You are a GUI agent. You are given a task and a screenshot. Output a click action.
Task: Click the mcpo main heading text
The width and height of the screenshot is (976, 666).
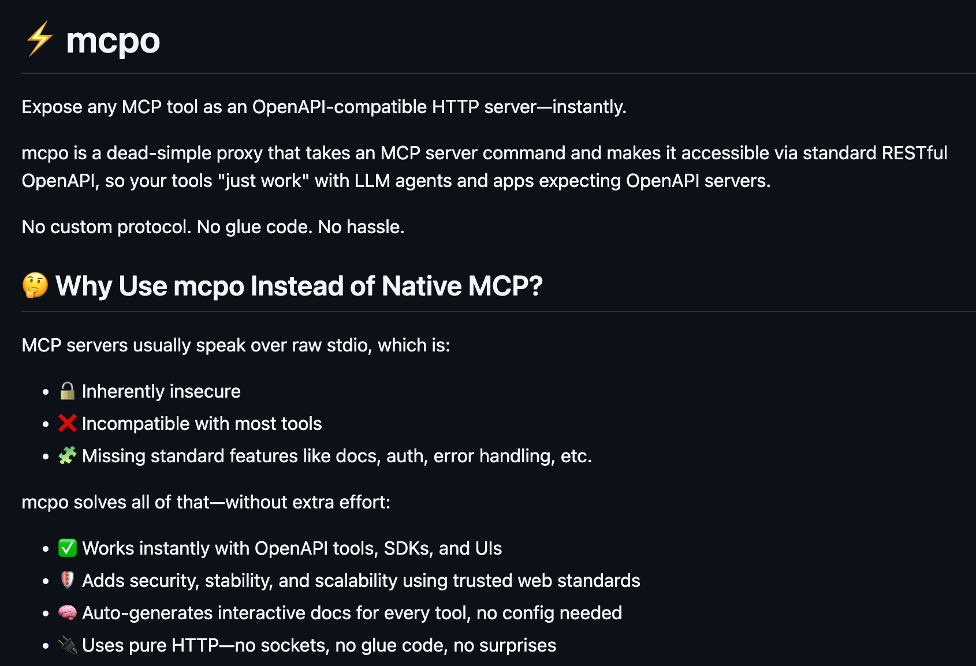pos(113,41)
